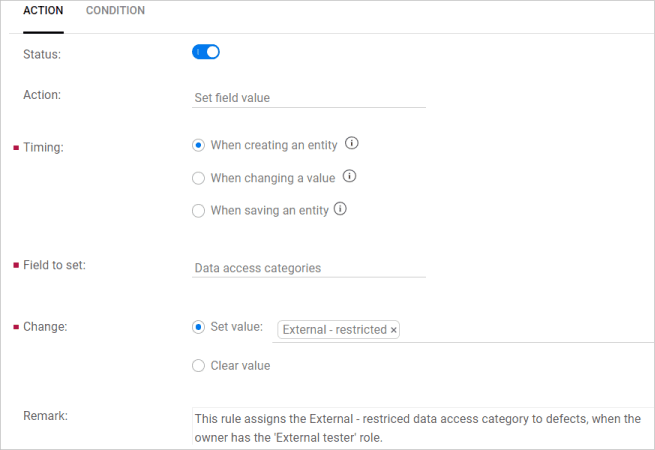Viewport: 655px width, 450px height.
Task: Click the 'External - restricted' value chip
Action: (x=334, y=330)
